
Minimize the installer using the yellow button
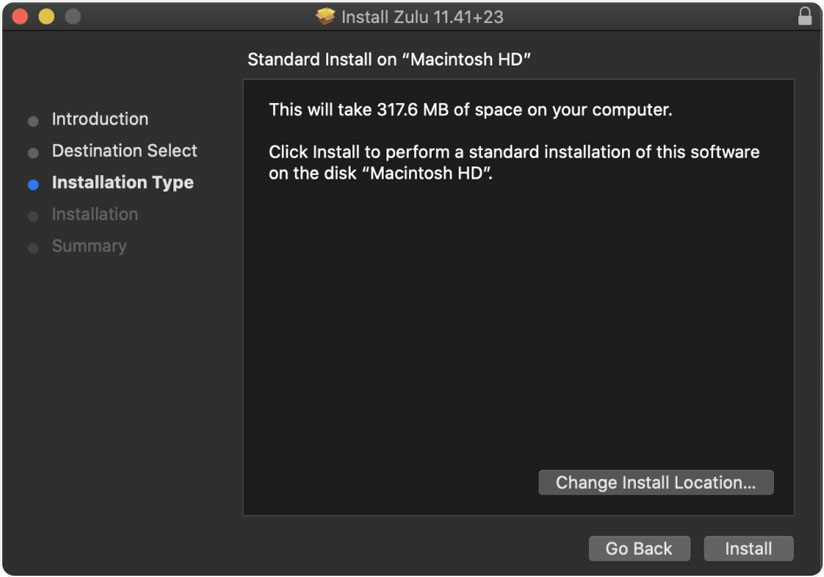tap(46, 17)
